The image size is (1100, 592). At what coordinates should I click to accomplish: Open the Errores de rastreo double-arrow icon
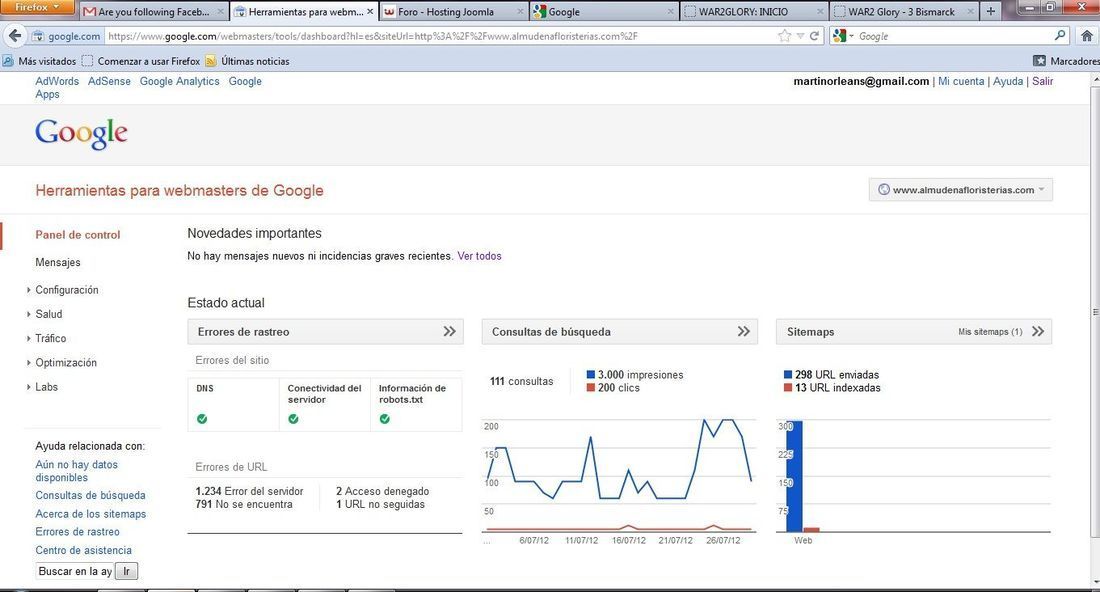450,331
